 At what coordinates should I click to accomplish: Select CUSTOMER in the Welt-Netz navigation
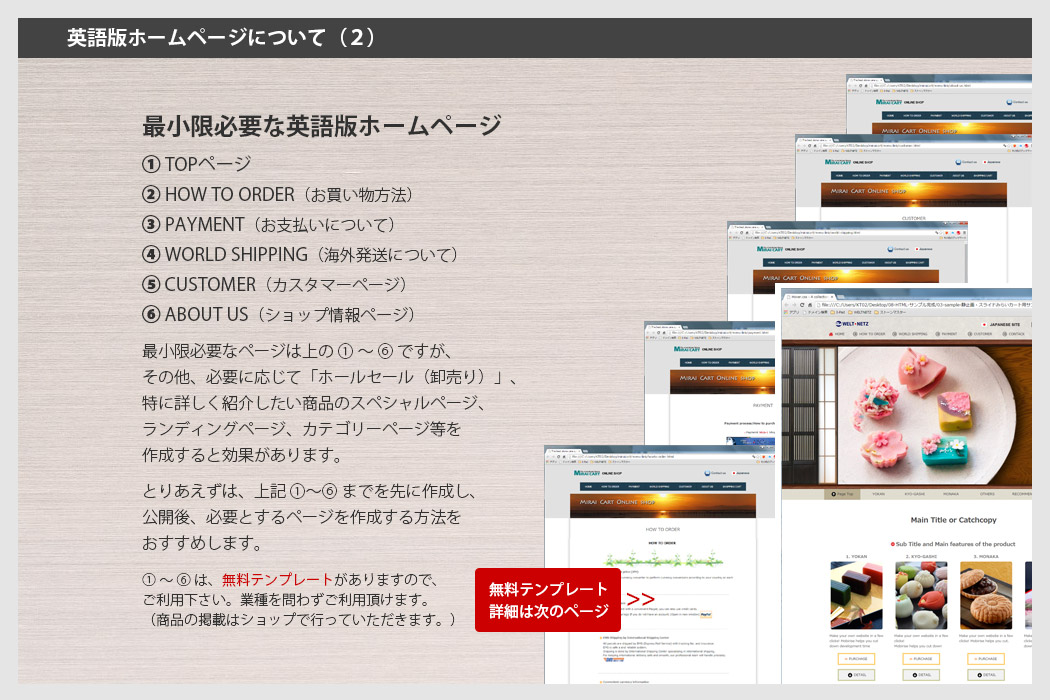point(980,334)
